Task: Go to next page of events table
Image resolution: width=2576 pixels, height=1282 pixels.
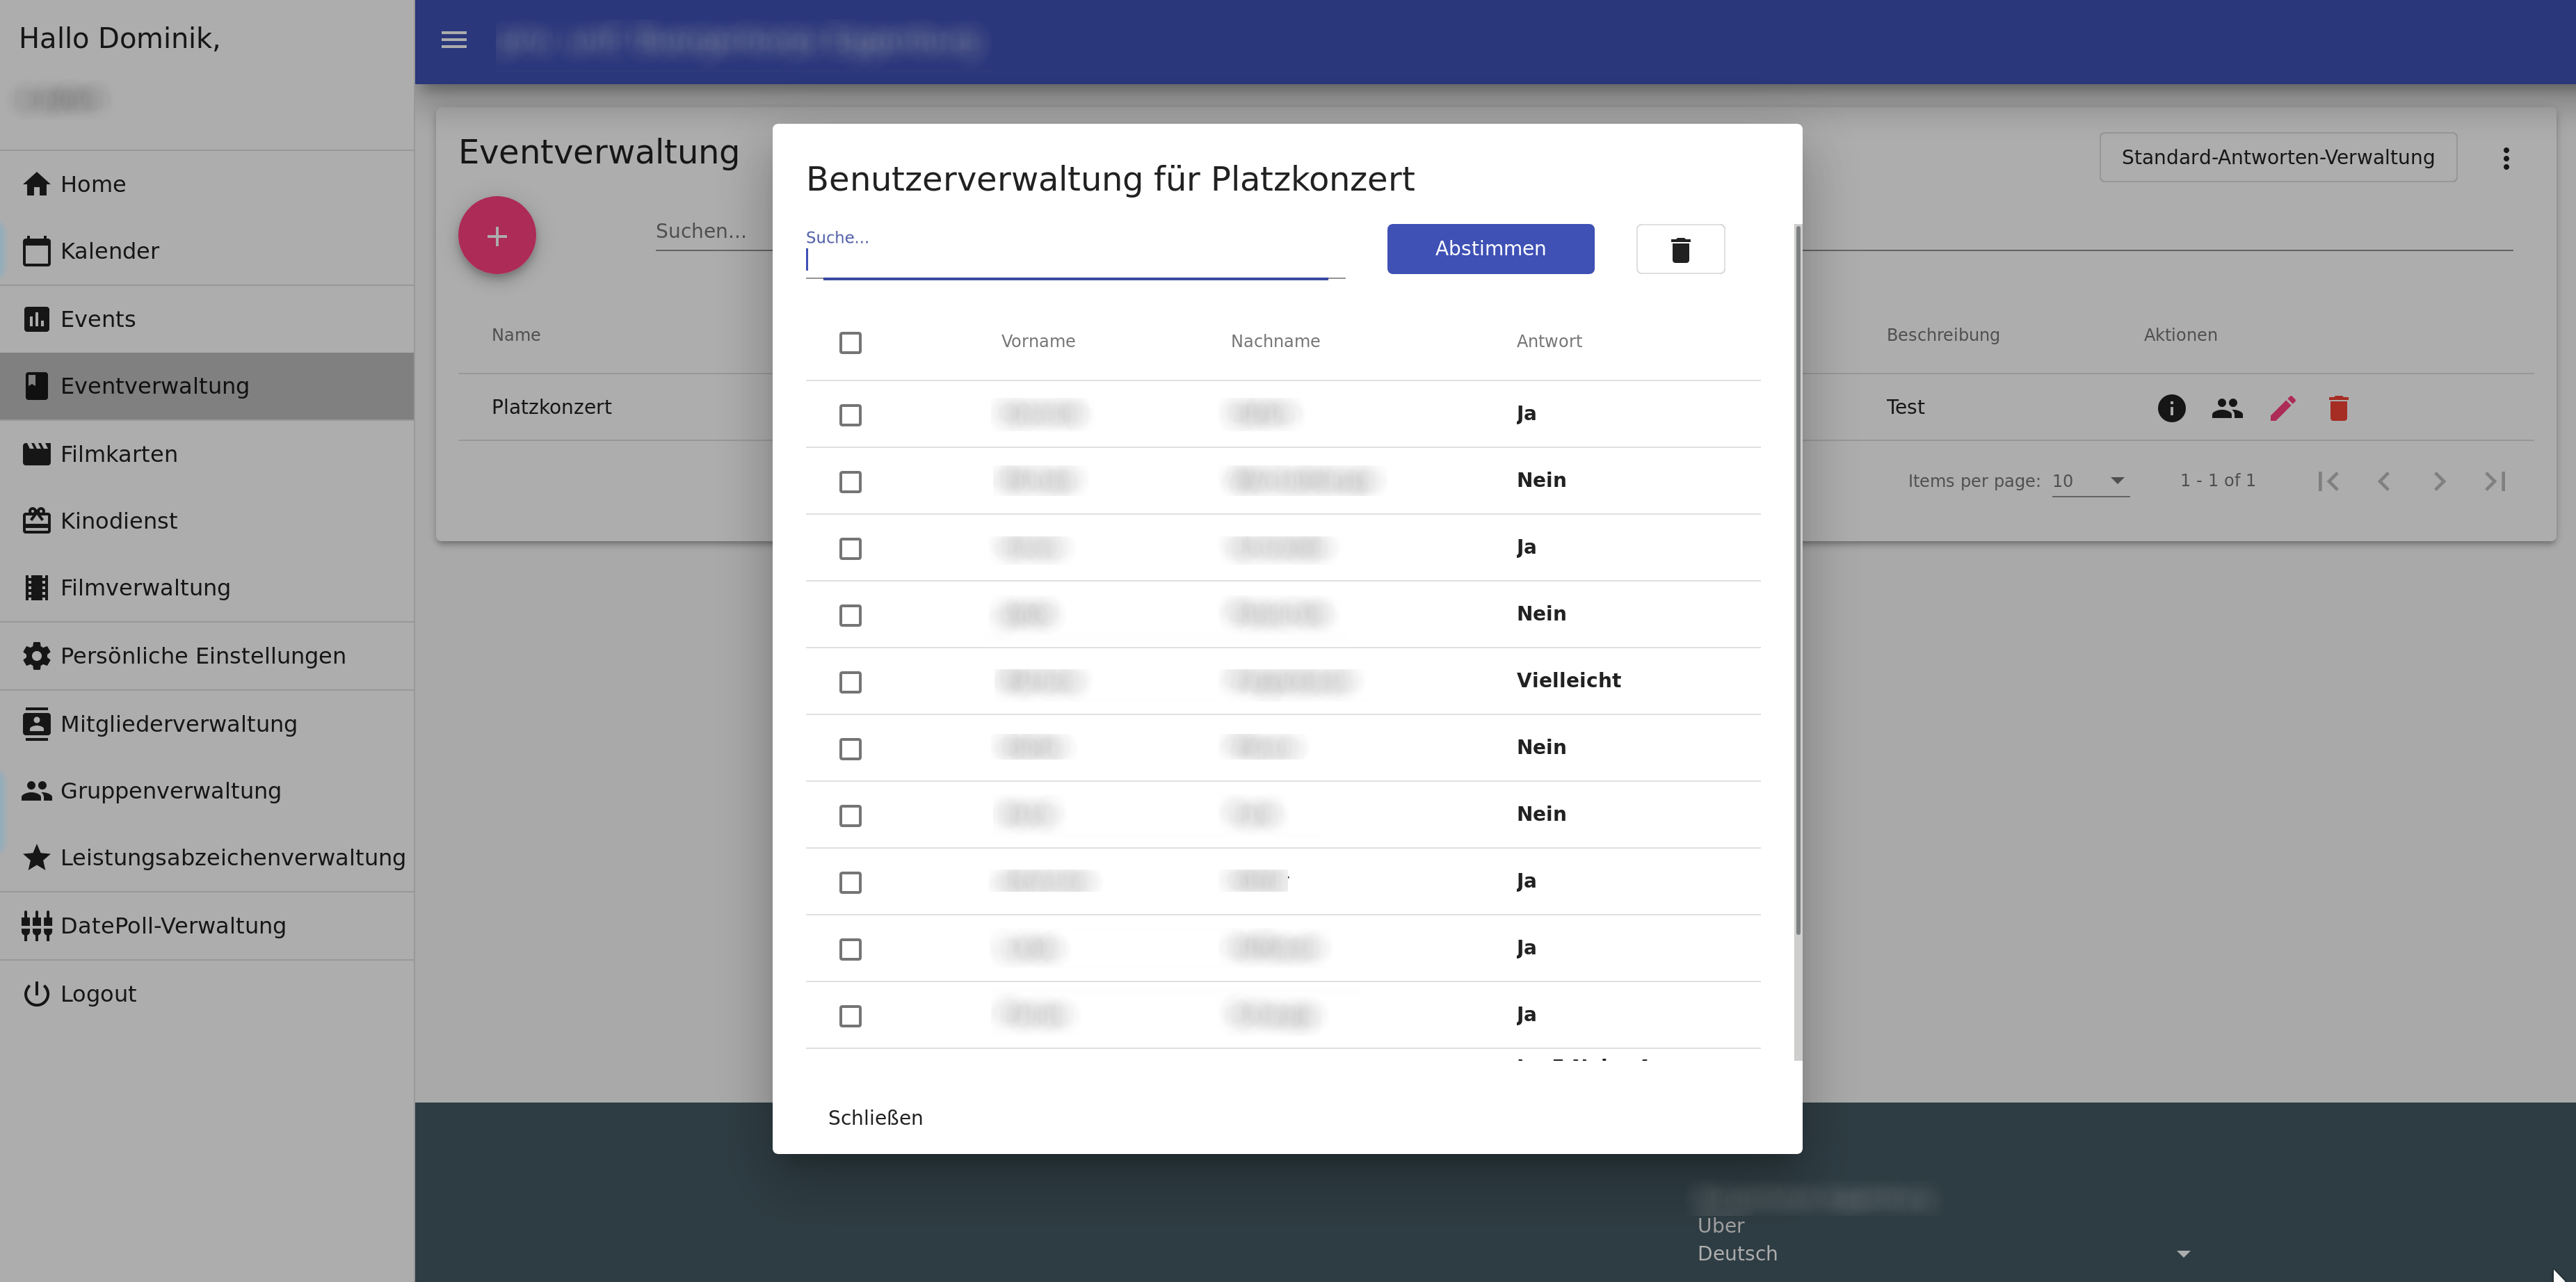Action: point(2439,482)
